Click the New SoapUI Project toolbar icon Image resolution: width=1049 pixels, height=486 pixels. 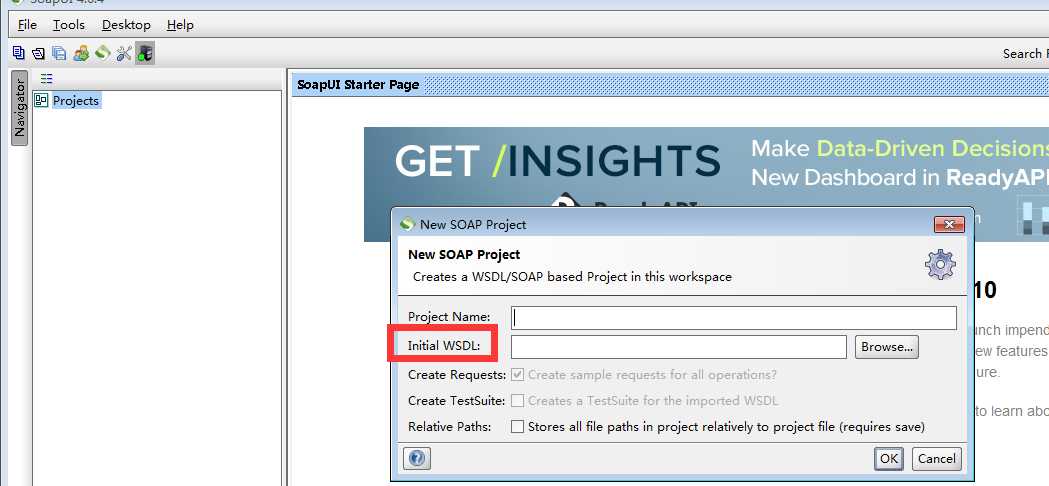click(x=19, y=53)
